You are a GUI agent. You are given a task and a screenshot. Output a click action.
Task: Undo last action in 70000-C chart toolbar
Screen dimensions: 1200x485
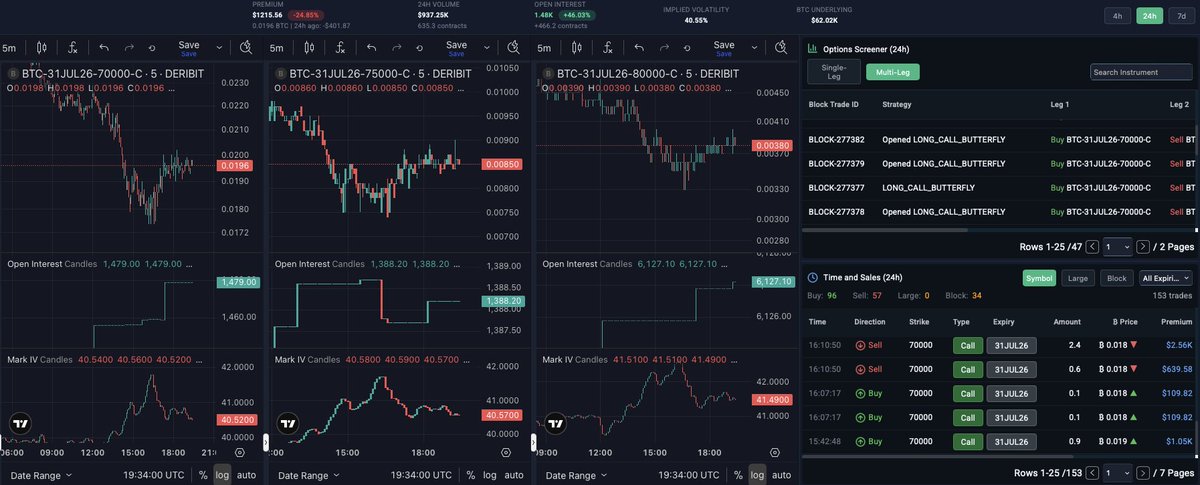tap(104, 47)
